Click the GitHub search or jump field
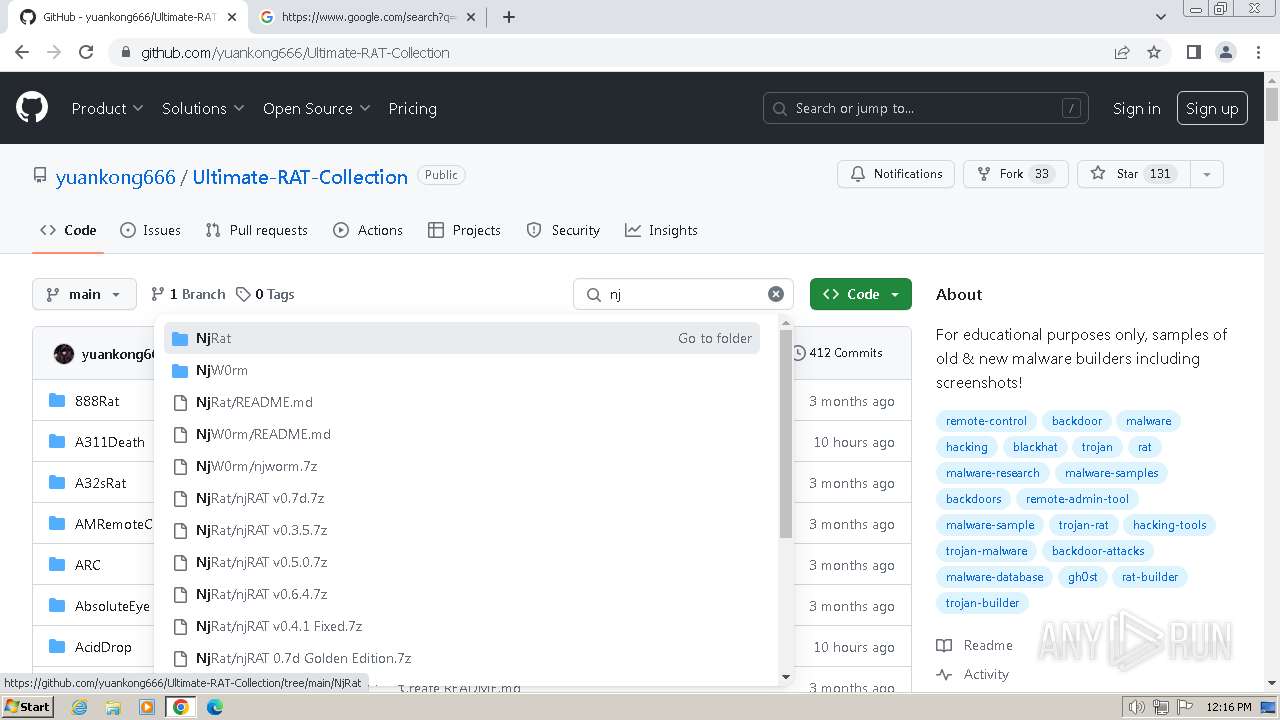 tap(926, 108)
